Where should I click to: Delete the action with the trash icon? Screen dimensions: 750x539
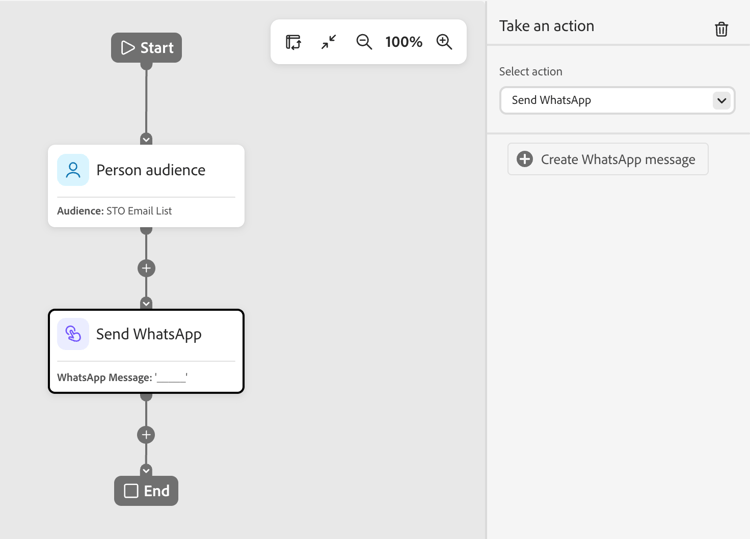pos(721,29)
